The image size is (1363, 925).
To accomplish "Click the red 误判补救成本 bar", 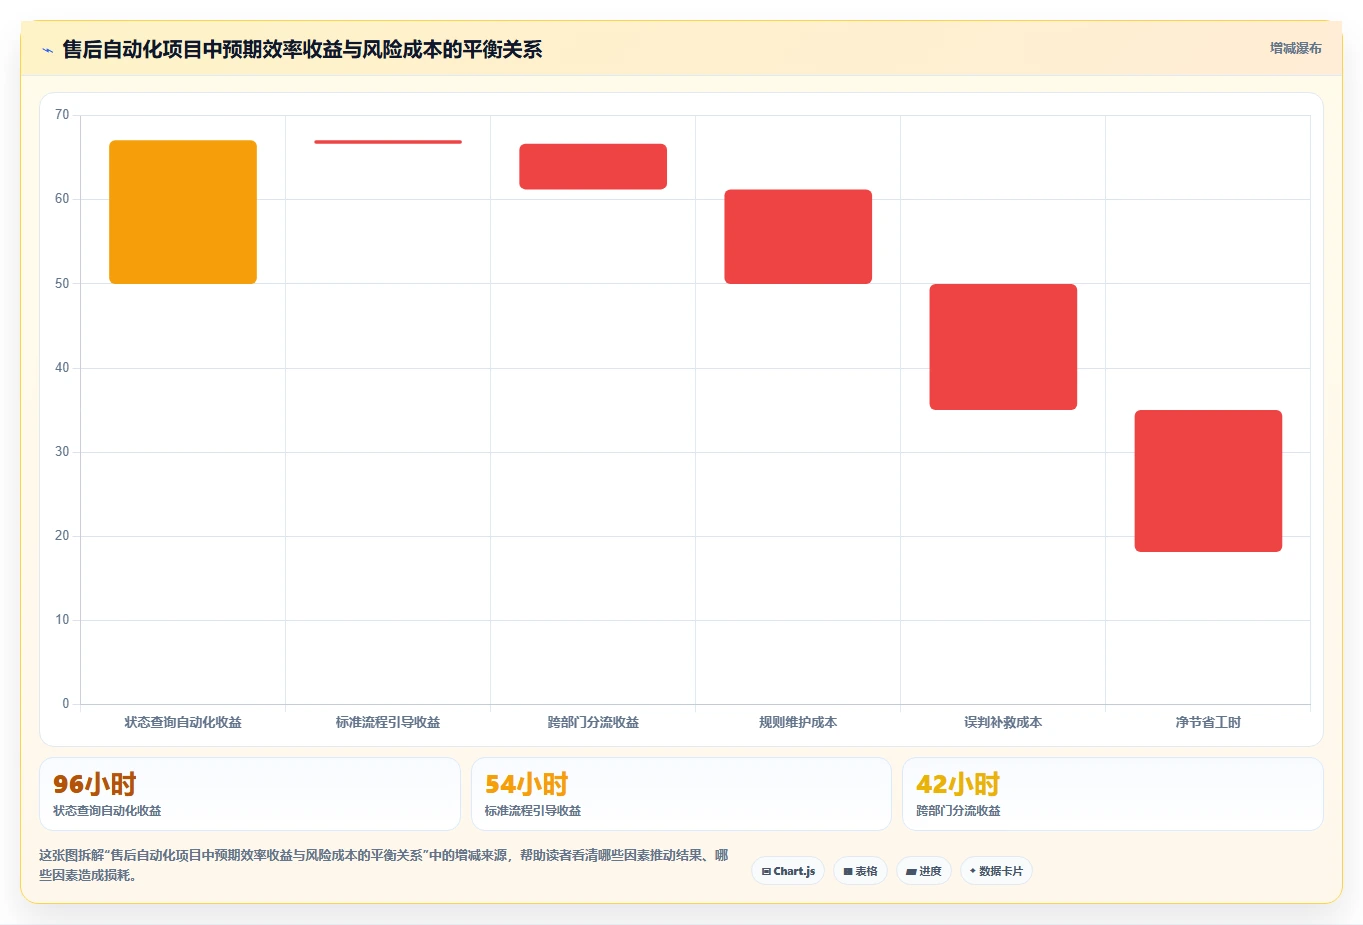I will (x=1003, y=347).
